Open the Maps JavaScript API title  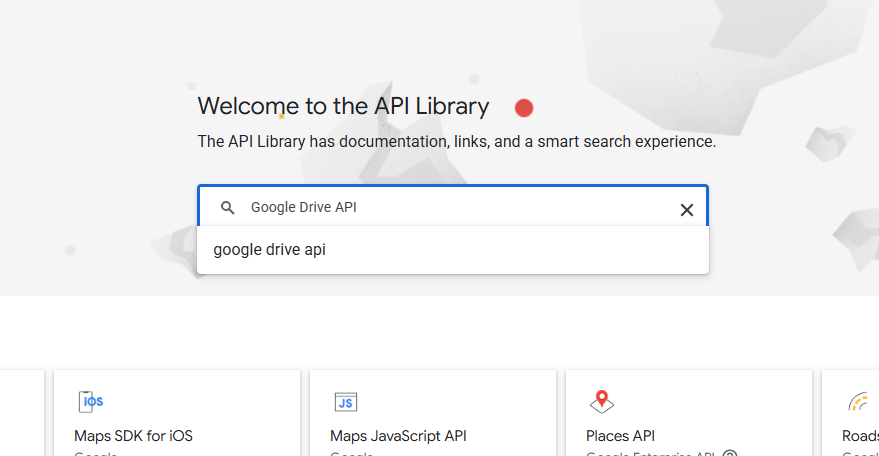tap(398, 436)
